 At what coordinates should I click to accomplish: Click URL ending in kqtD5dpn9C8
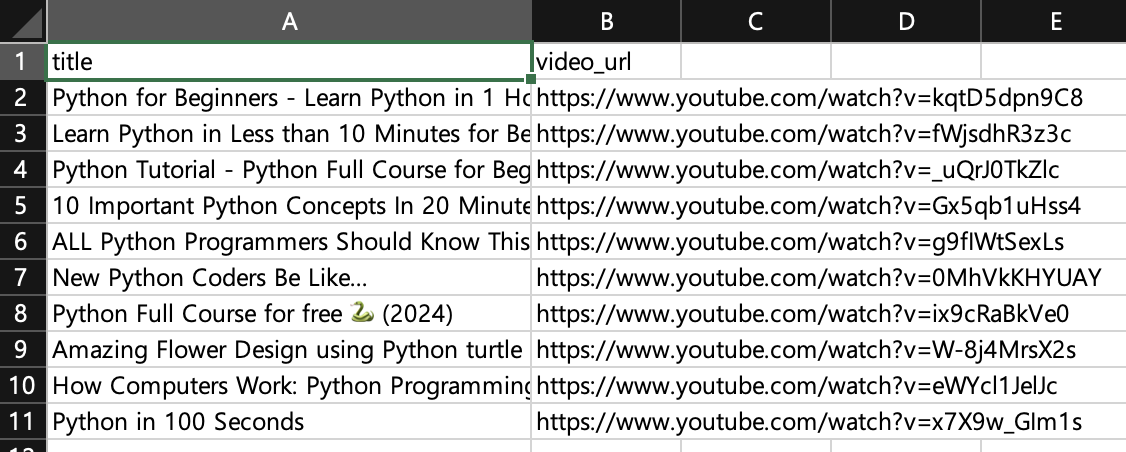tap(809, 97)
